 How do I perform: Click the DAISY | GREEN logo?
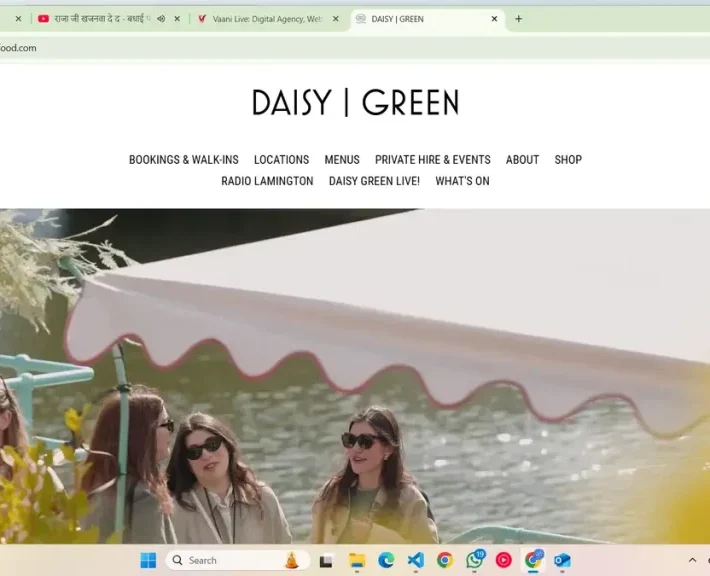(x=355, y=102)
